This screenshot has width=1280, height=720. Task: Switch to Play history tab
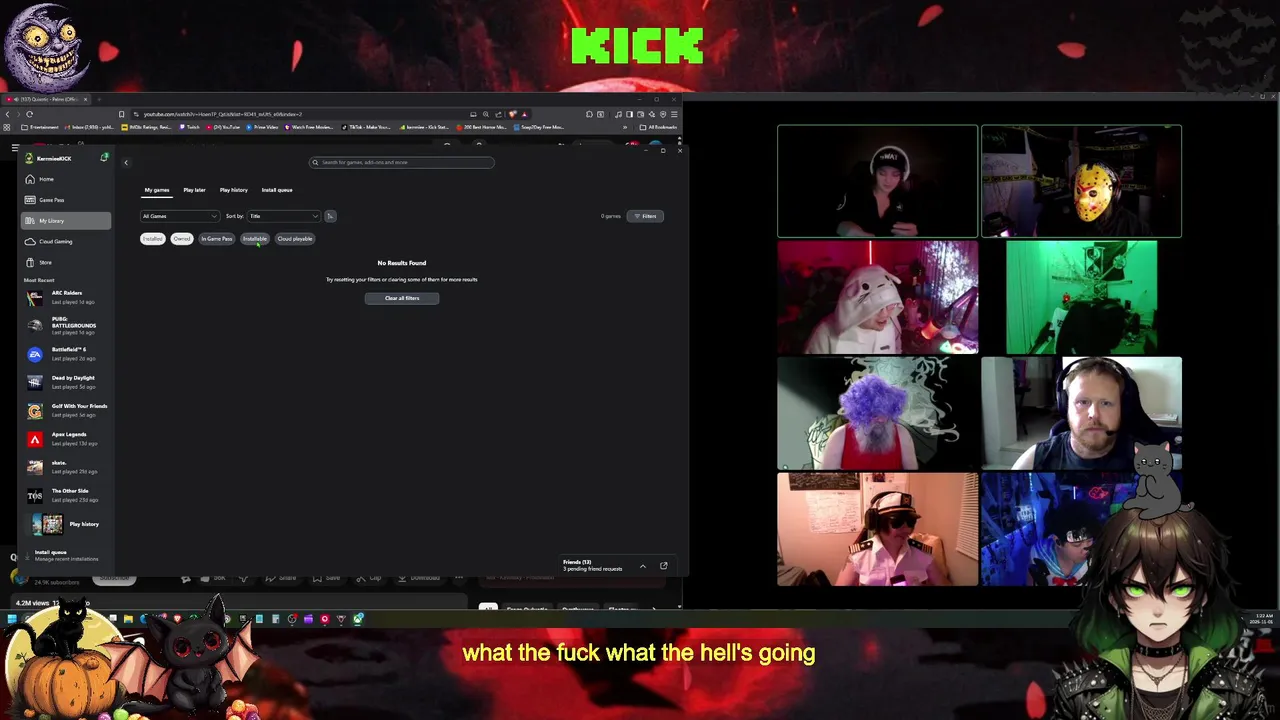(233, 190)
